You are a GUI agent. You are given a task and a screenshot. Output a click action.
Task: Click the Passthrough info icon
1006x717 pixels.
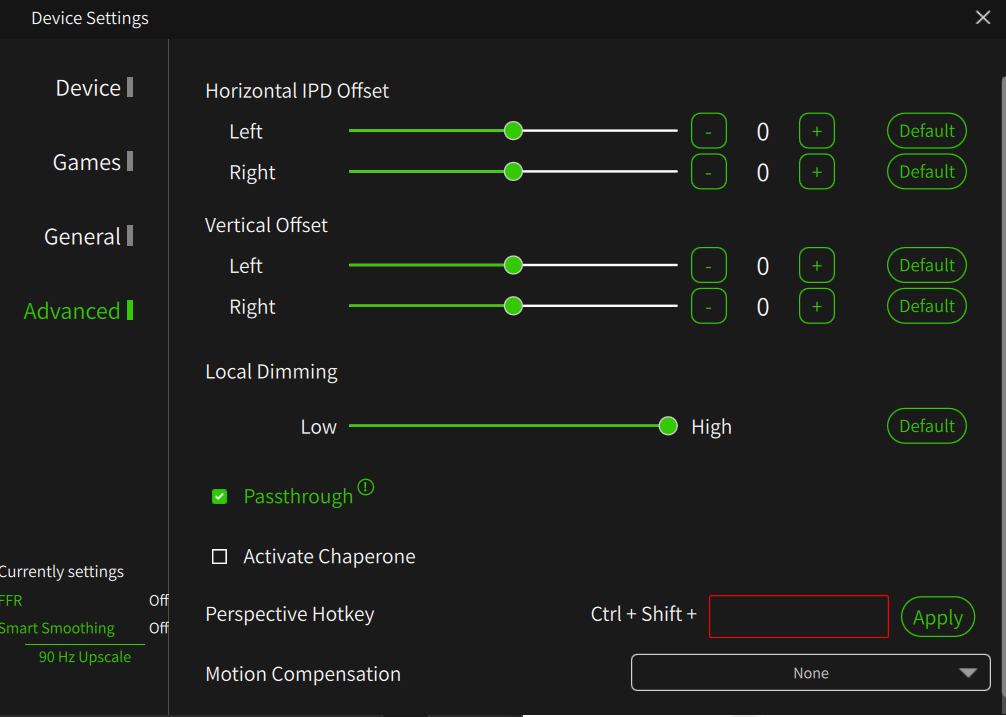[x=366, y=488]
